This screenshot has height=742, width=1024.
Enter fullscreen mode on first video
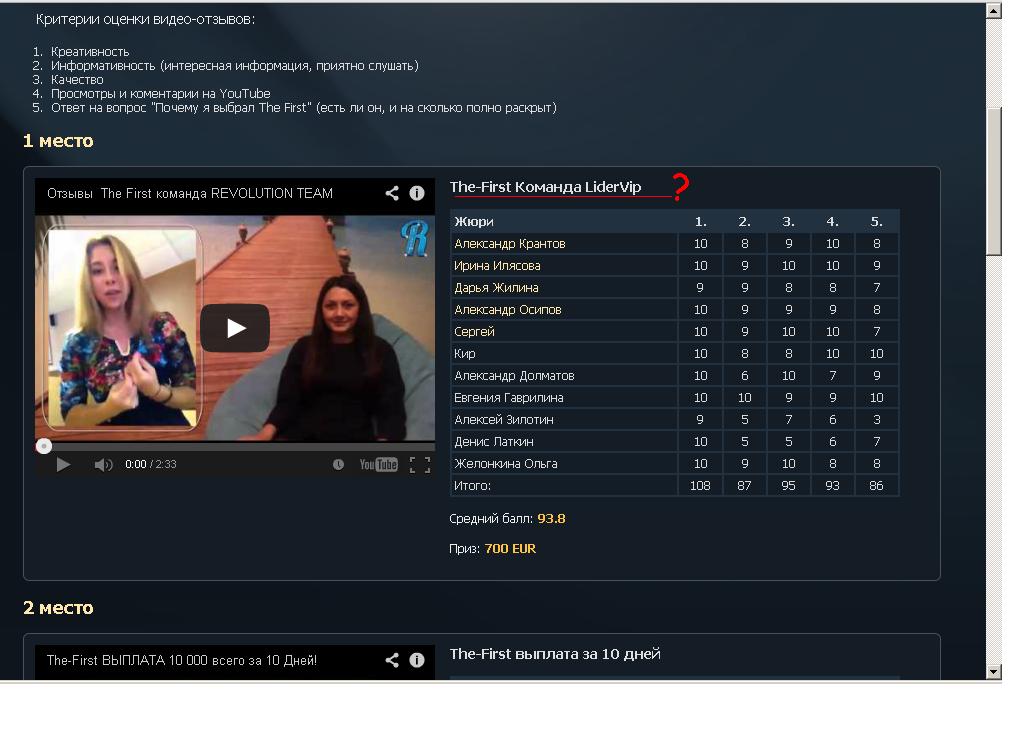click(x=420, y=464)
